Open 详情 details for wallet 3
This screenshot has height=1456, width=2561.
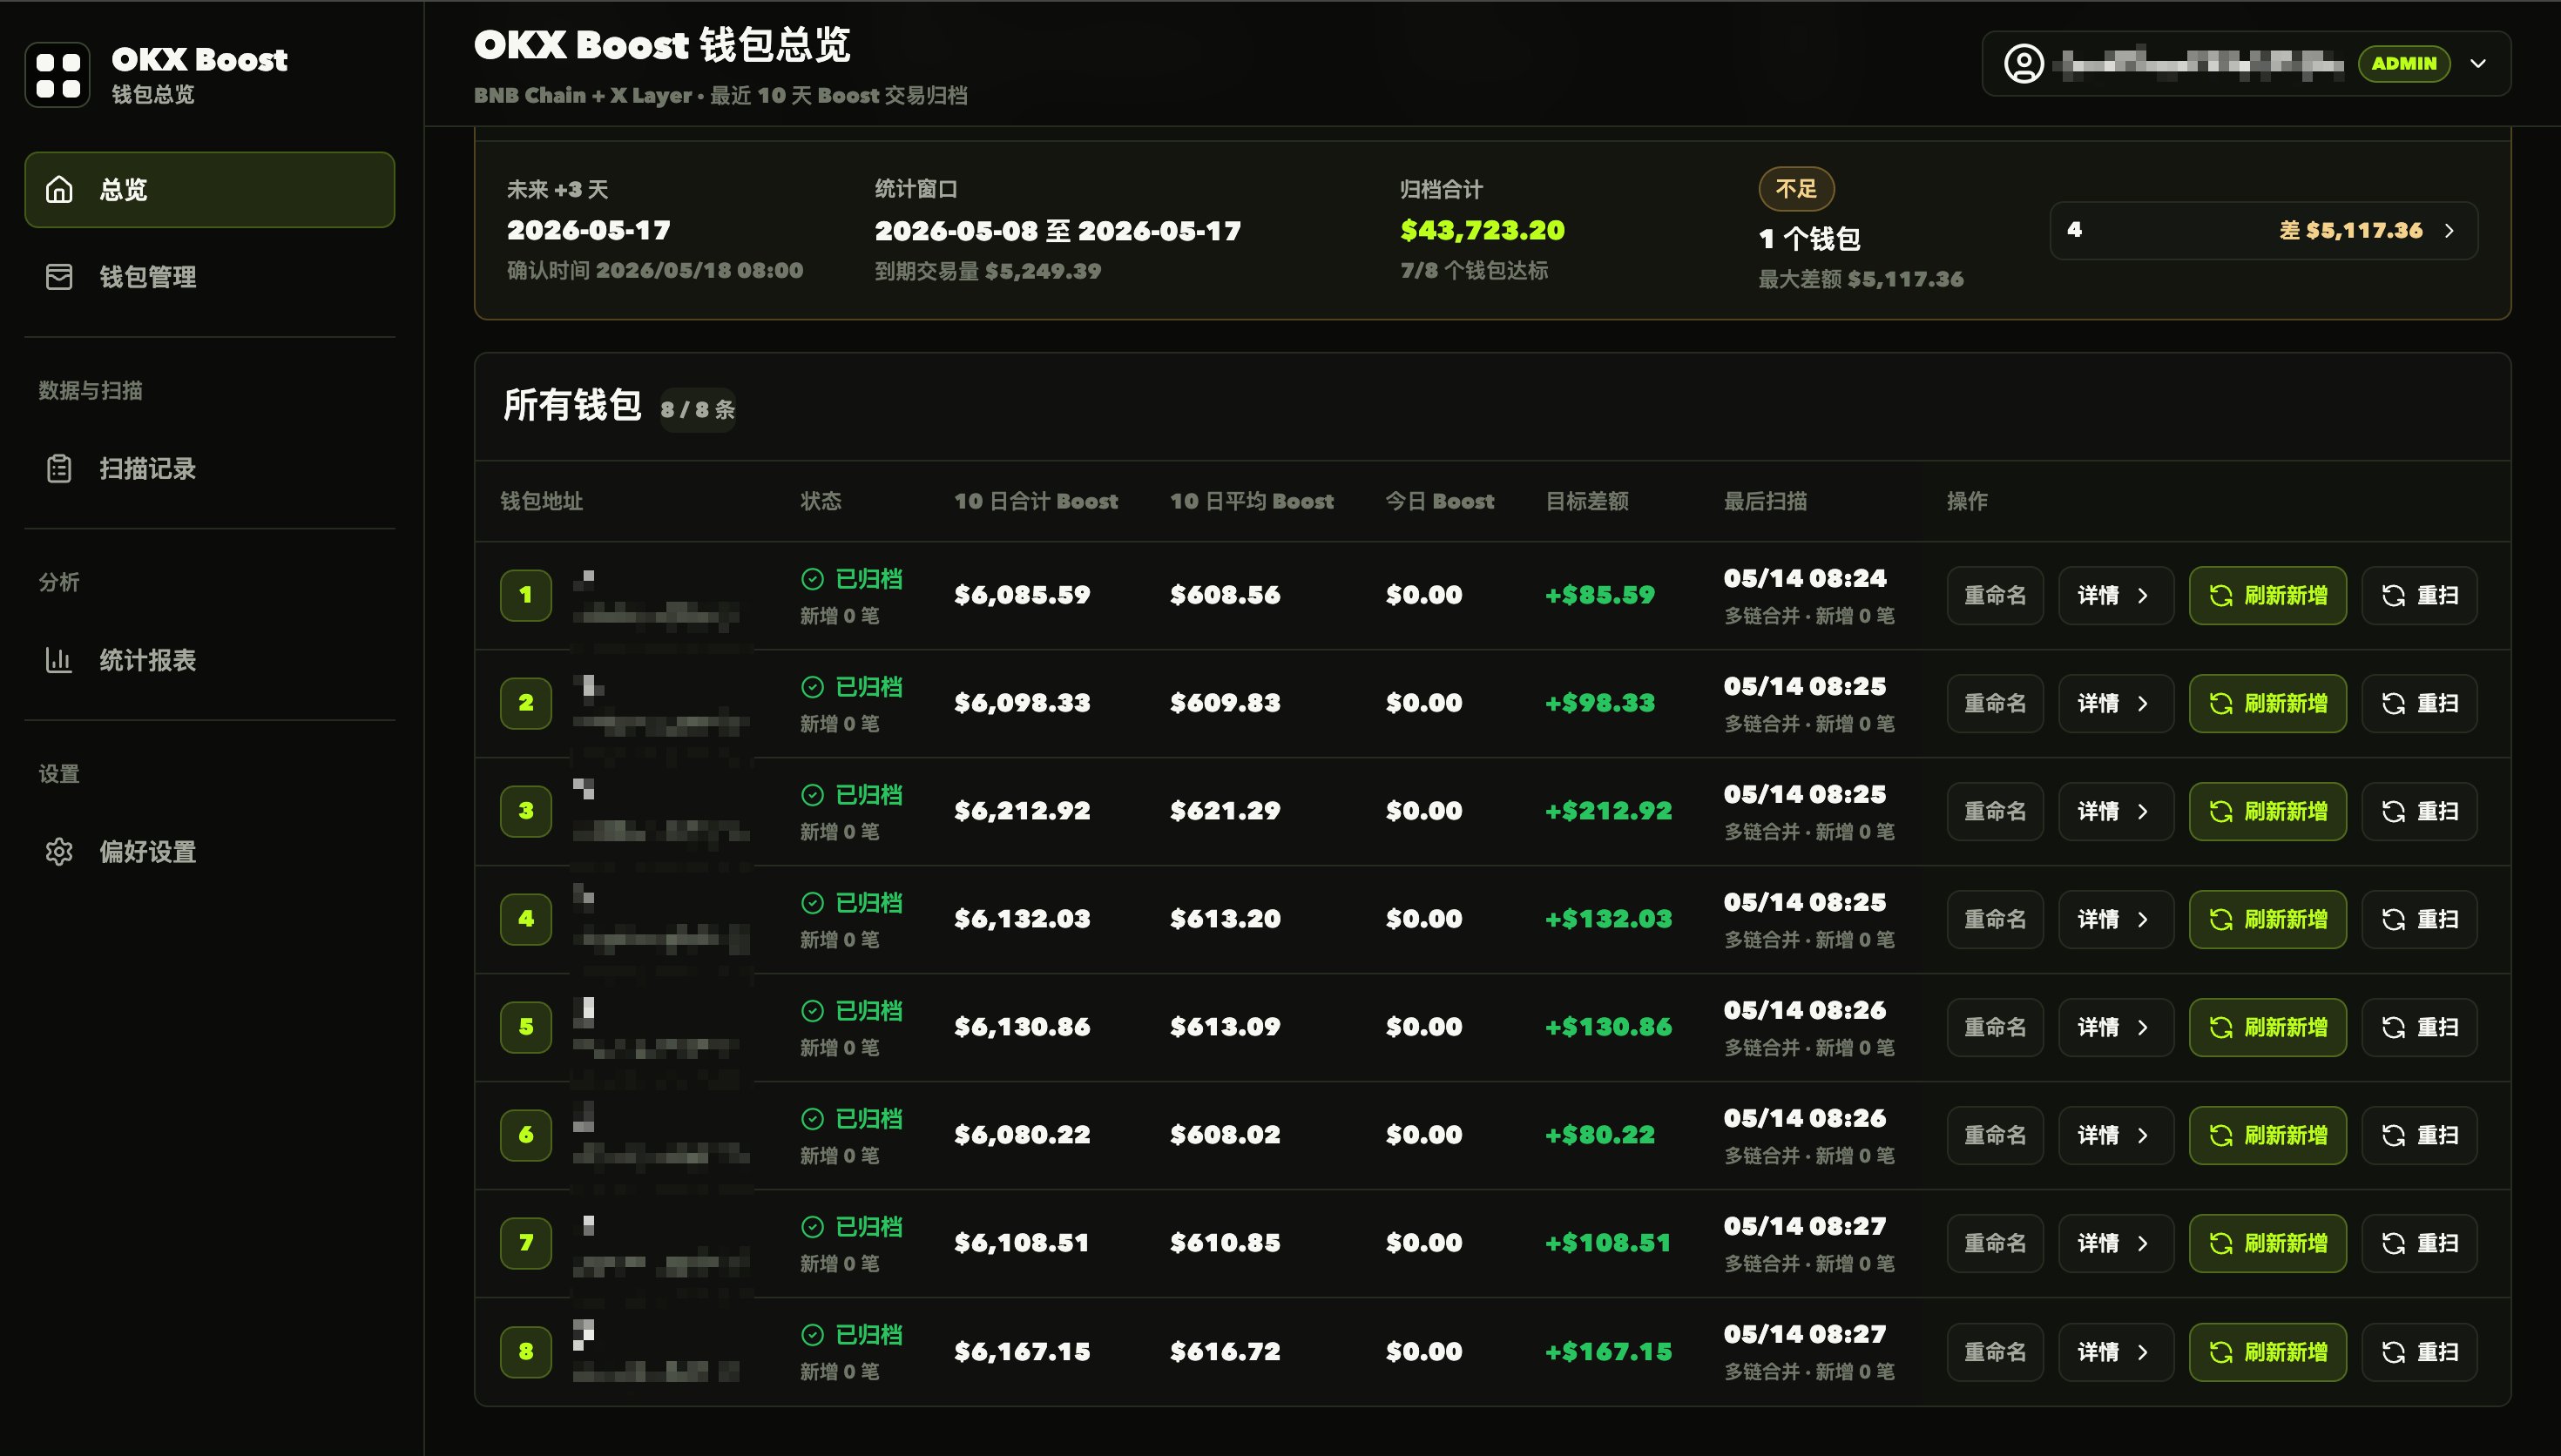[2115, 811]
